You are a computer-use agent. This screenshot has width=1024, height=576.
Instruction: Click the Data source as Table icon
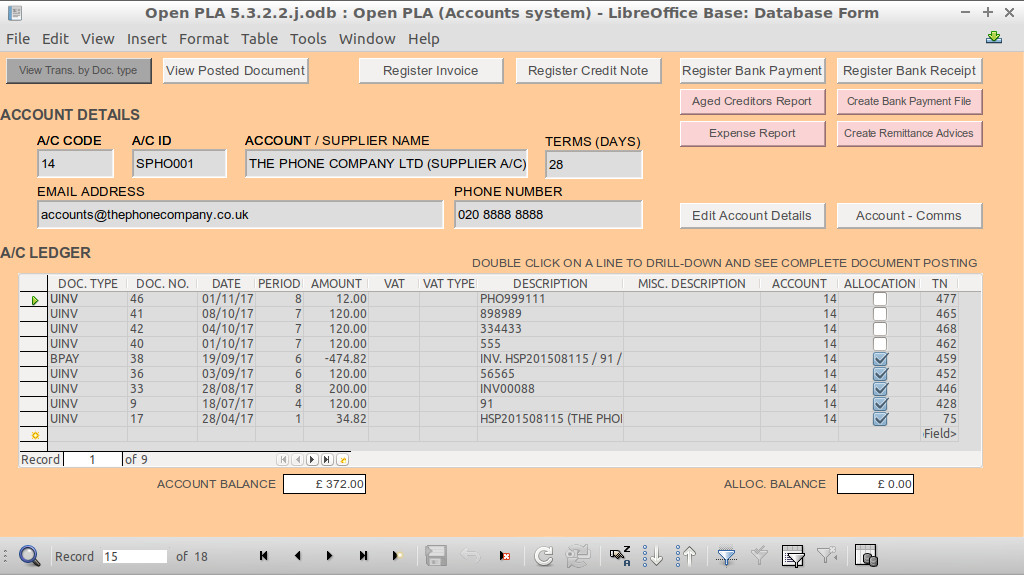[867, 556]
